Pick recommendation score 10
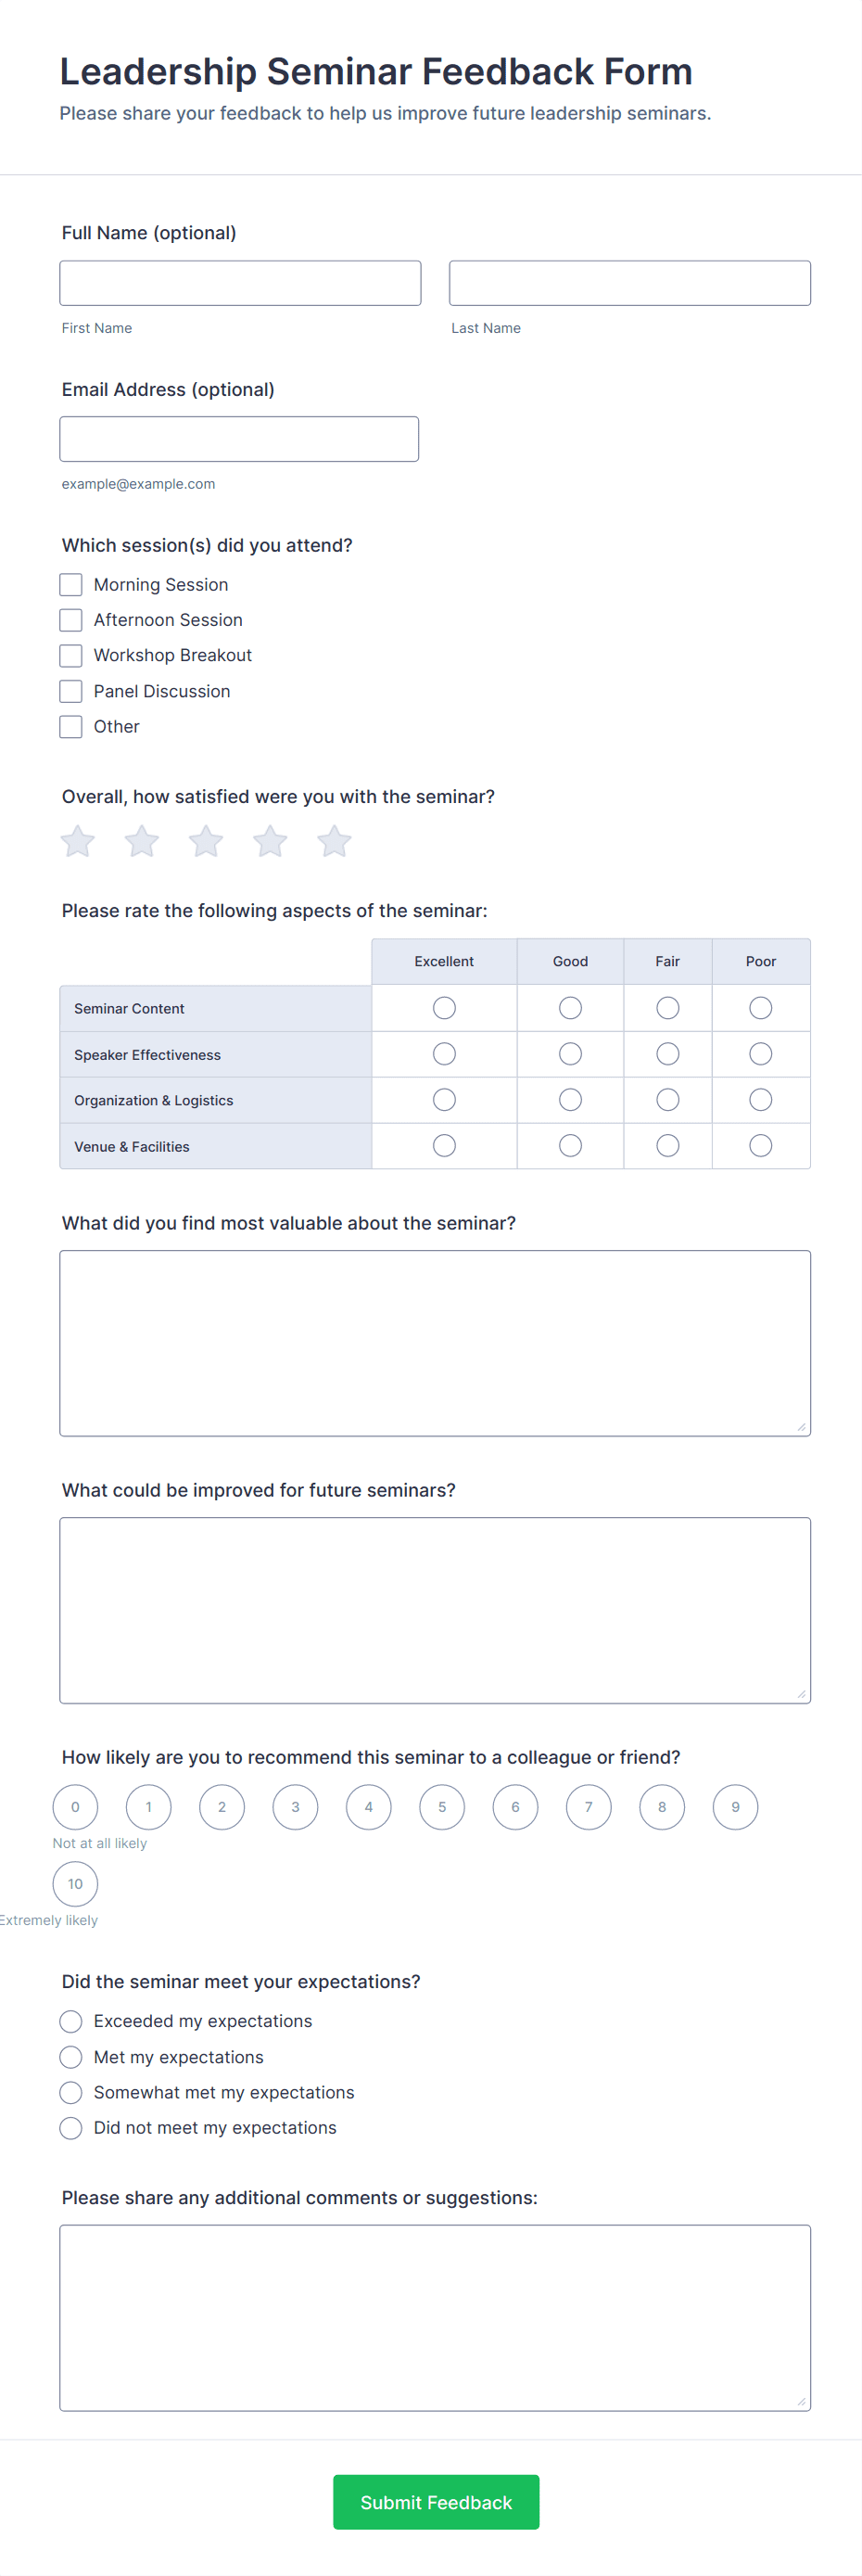Screen dimensions: 862x2576 (75, 1884)
